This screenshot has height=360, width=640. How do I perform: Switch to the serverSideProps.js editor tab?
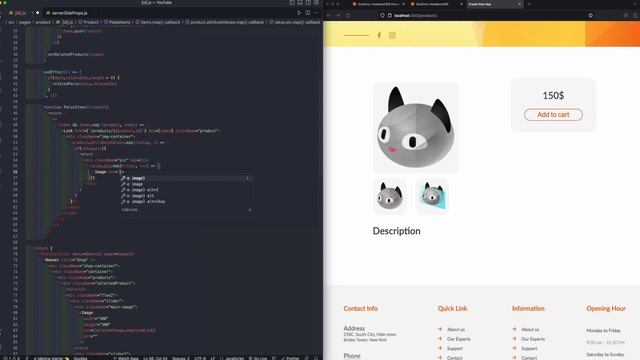67,13
